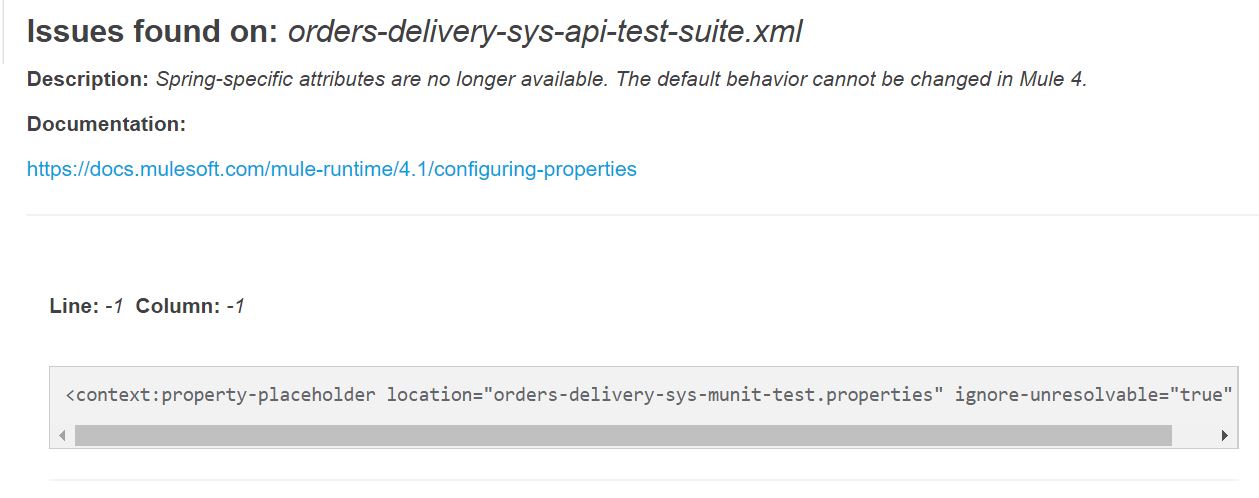This screenshot has height=498, width=1259.
Task: Click the left scroll arrow of code box
Action: 62,436
